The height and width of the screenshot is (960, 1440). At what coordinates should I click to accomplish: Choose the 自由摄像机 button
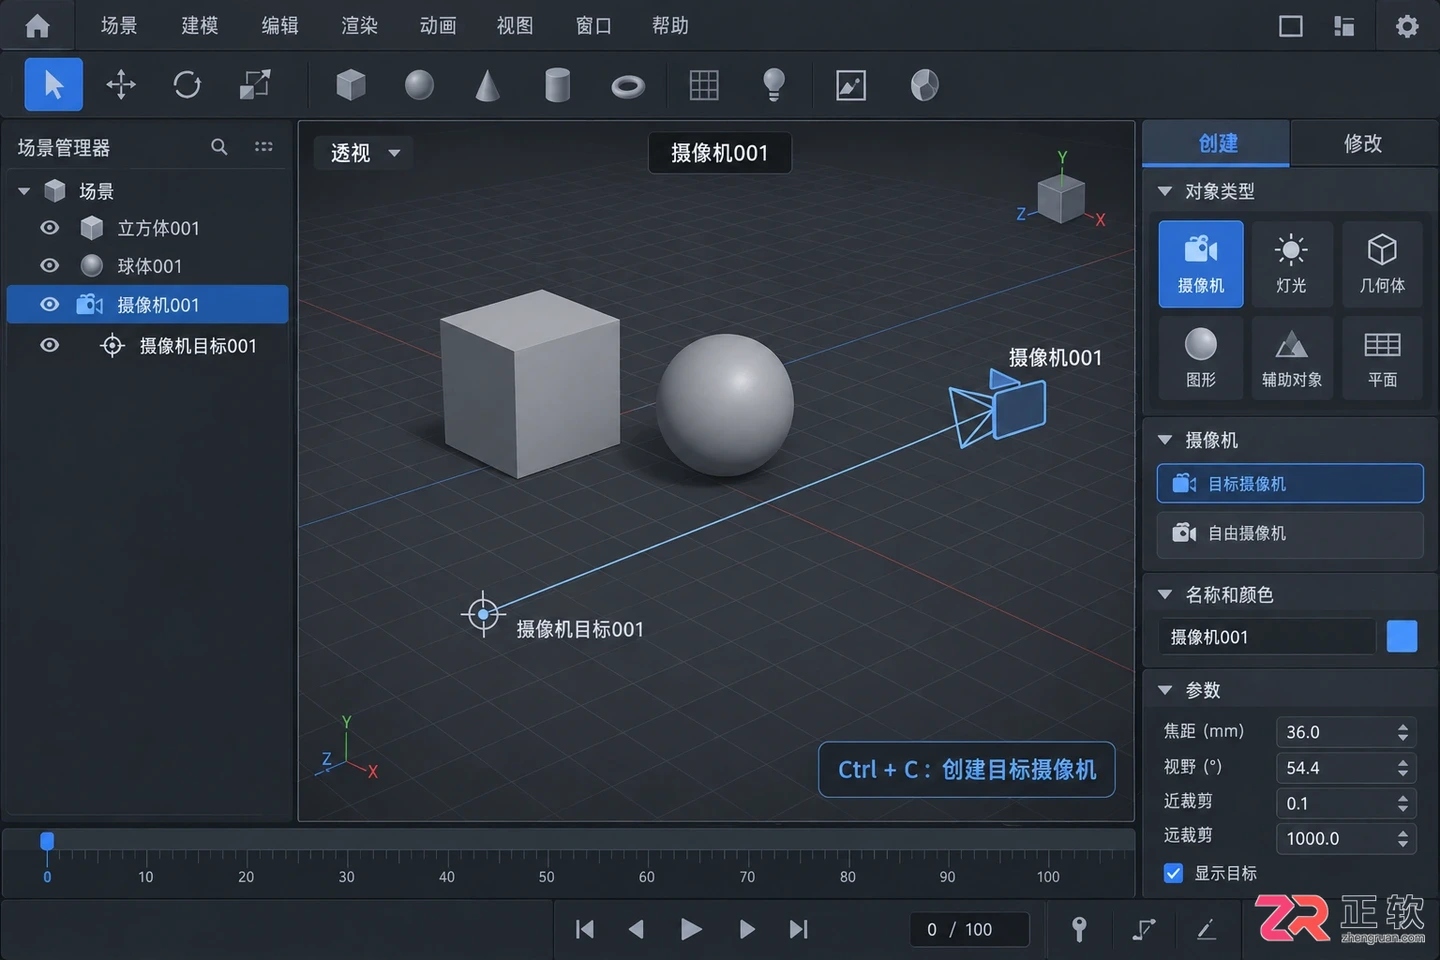coord(1290,534)
